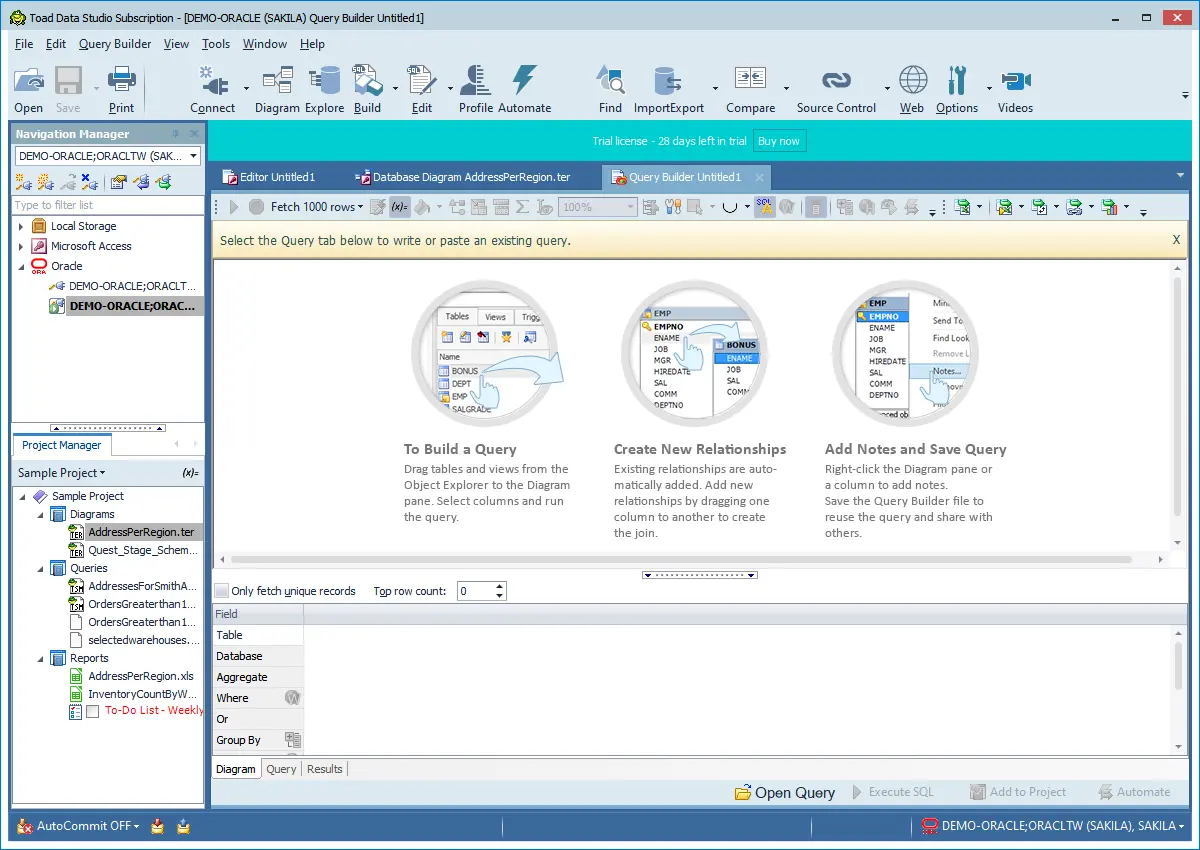Click the filter list input field
Image resolution: width=1200 pixels, height=850 pixels.
108,205
